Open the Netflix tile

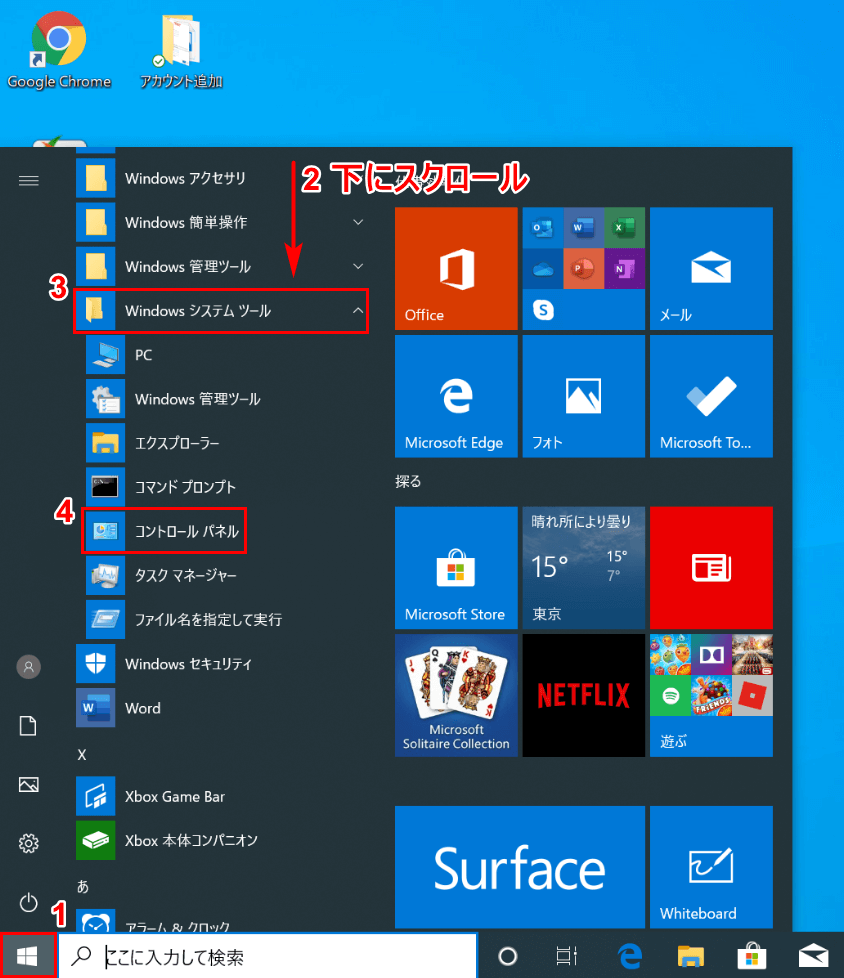[583, 695]
